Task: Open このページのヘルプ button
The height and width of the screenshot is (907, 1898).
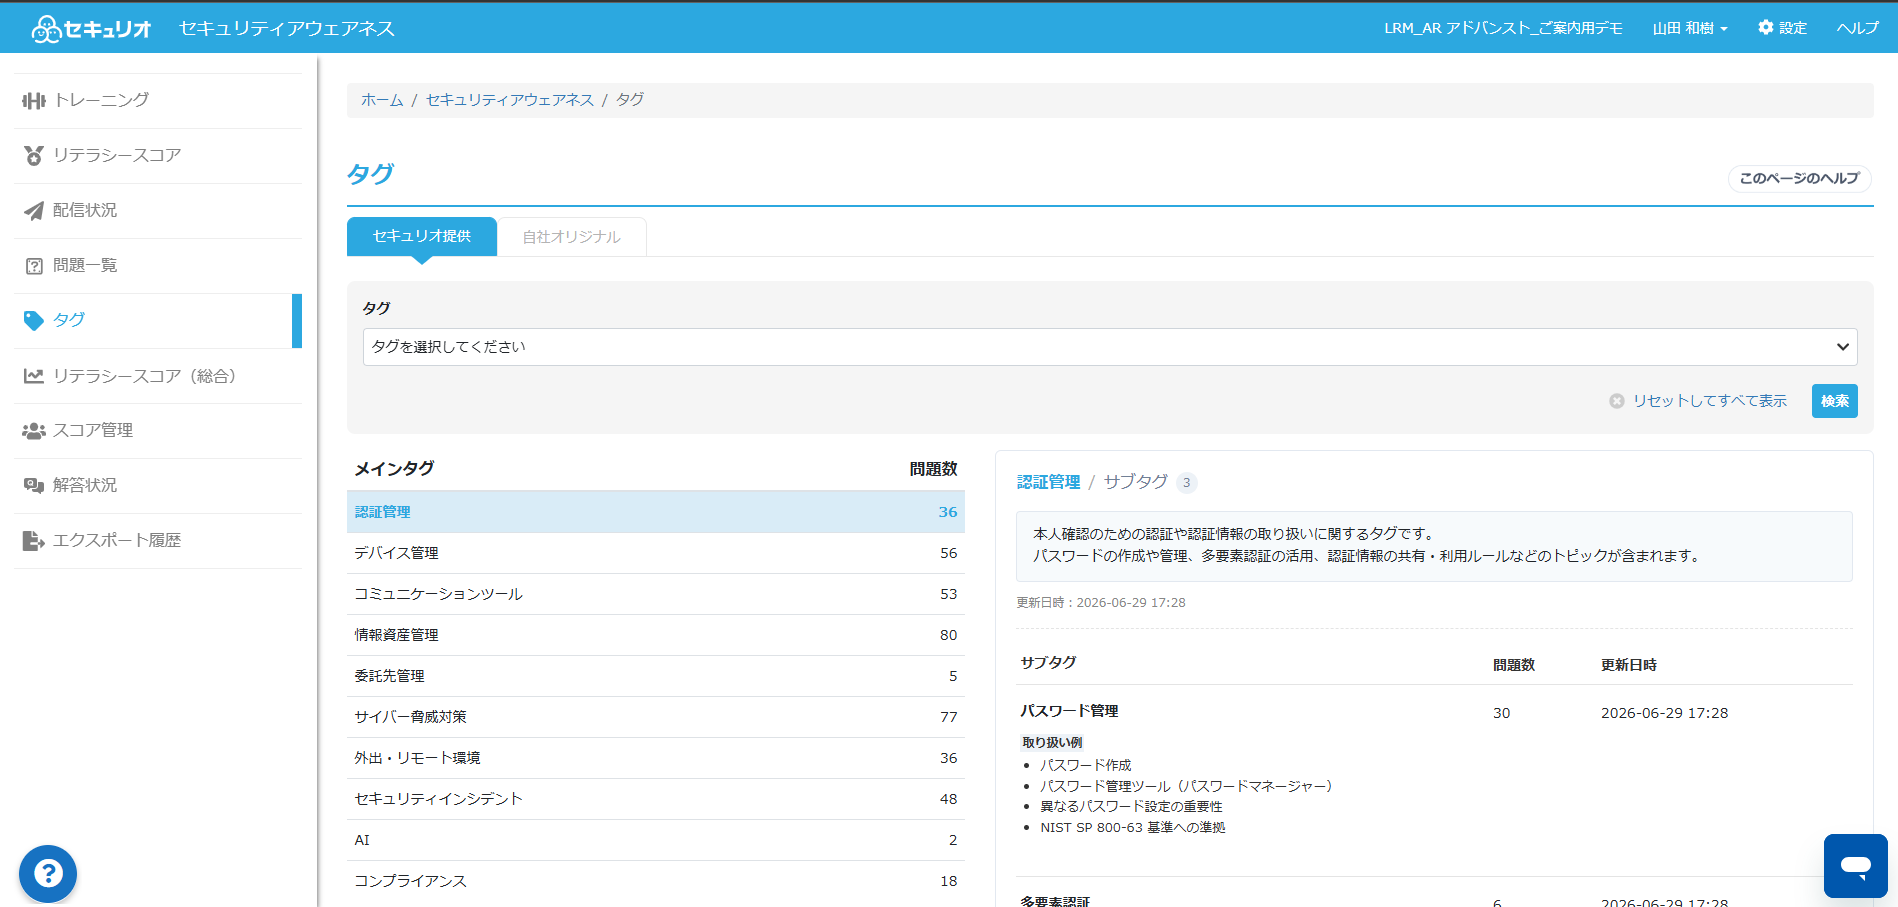Action: pos(1799,178)
